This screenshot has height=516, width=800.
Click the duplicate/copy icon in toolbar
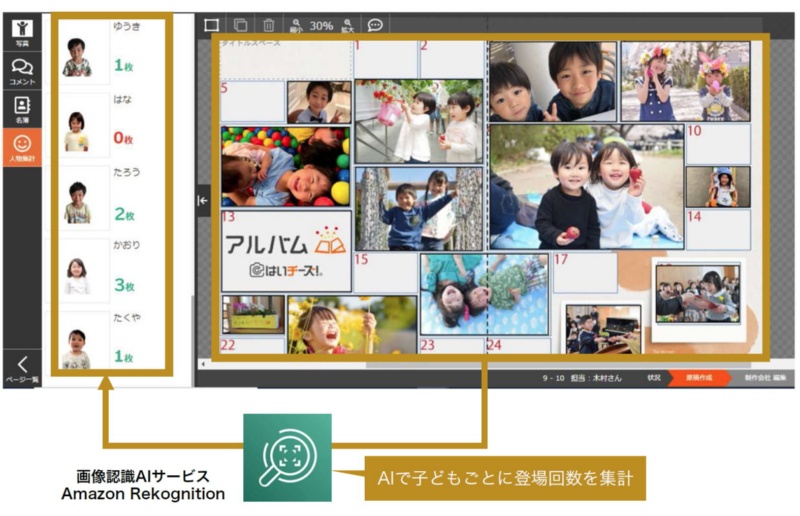tap(240, 25)
